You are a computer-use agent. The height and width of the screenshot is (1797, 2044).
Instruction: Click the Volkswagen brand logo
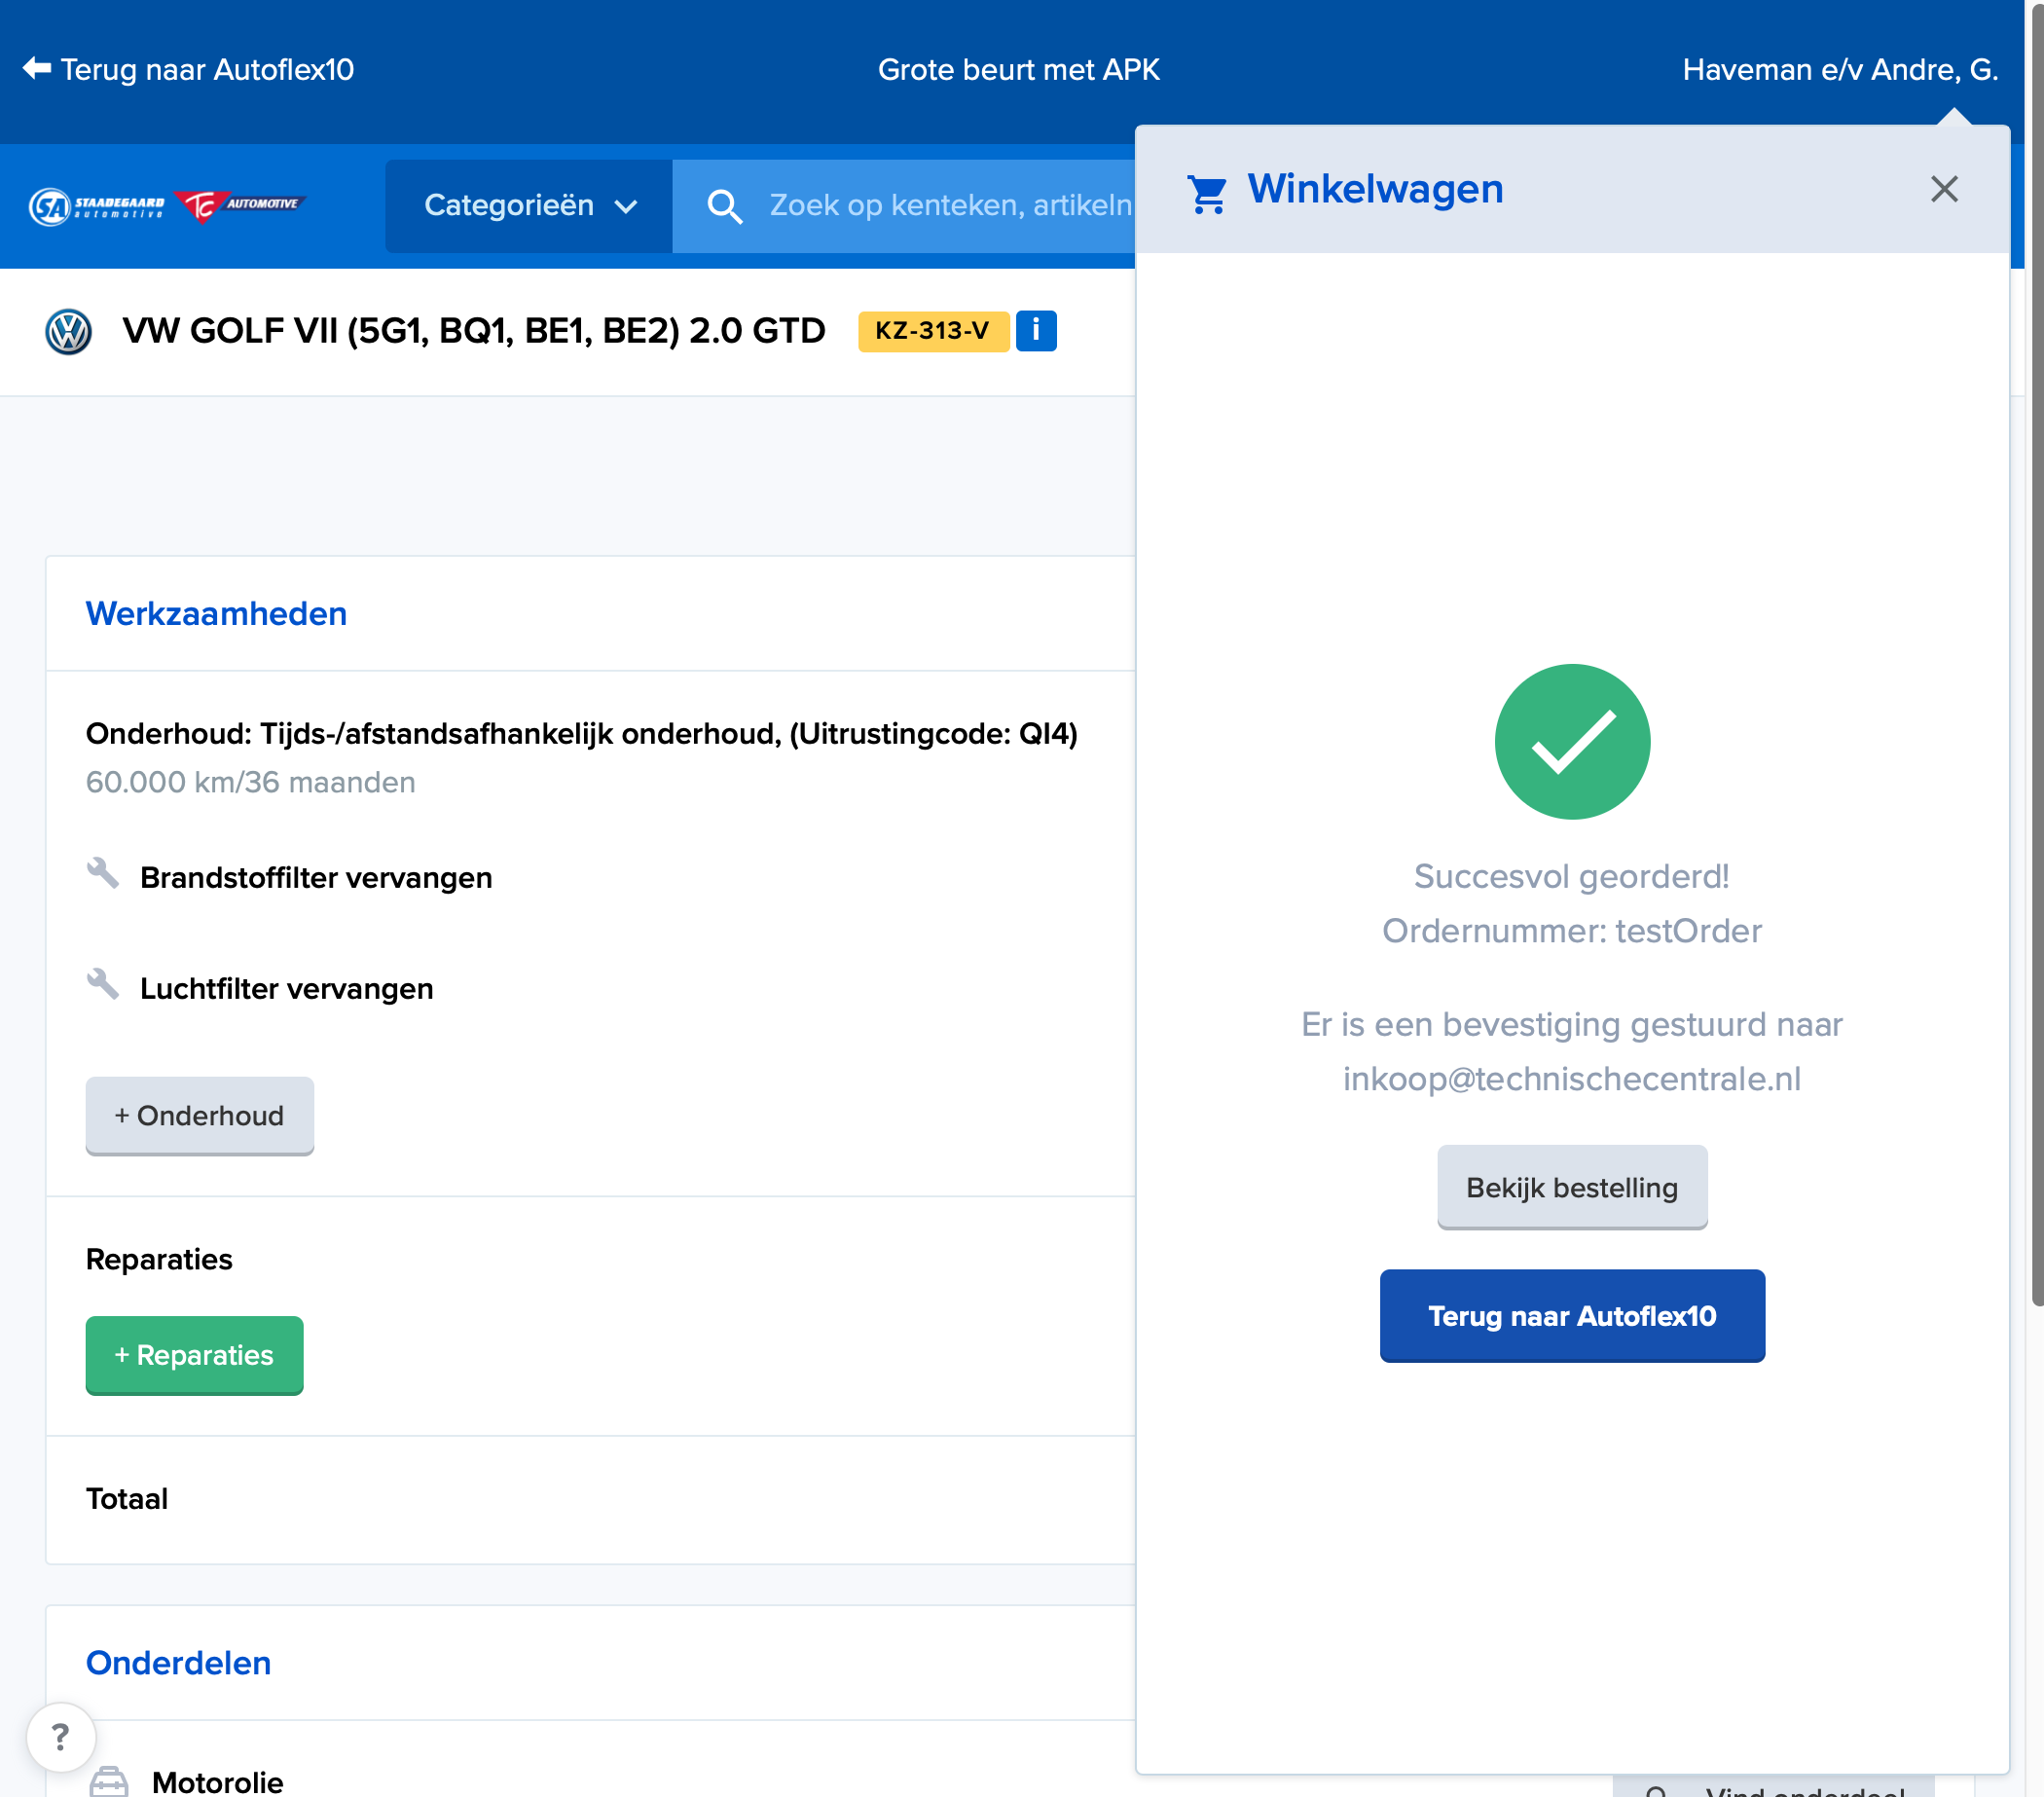pos(69,332)
